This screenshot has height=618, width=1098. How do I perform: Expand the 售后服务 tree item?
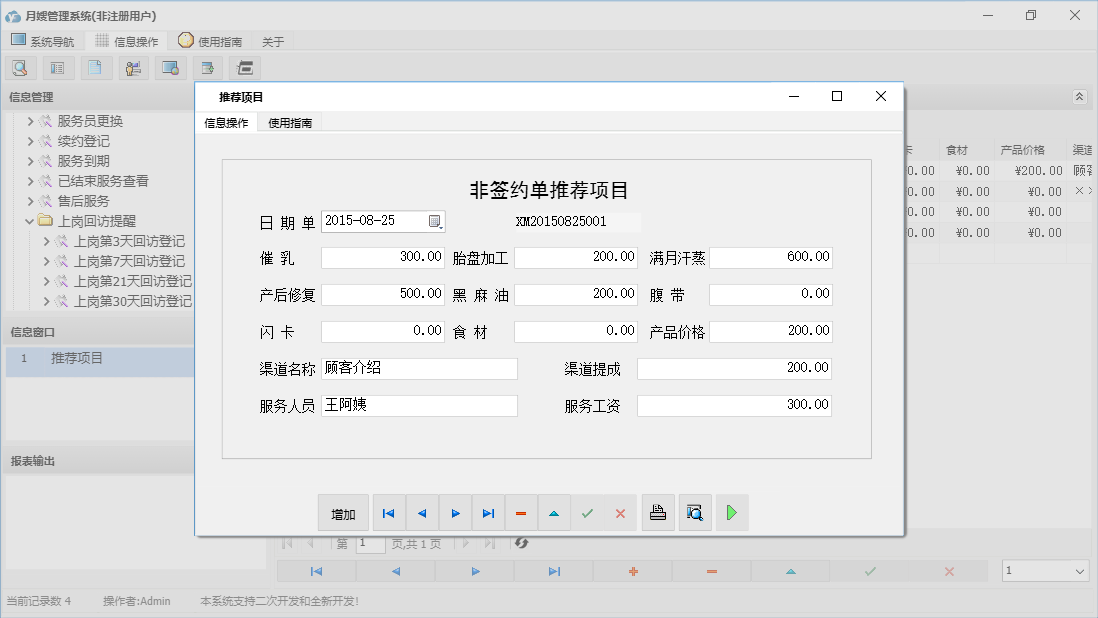pyautogui.click(x=30, y=201)
